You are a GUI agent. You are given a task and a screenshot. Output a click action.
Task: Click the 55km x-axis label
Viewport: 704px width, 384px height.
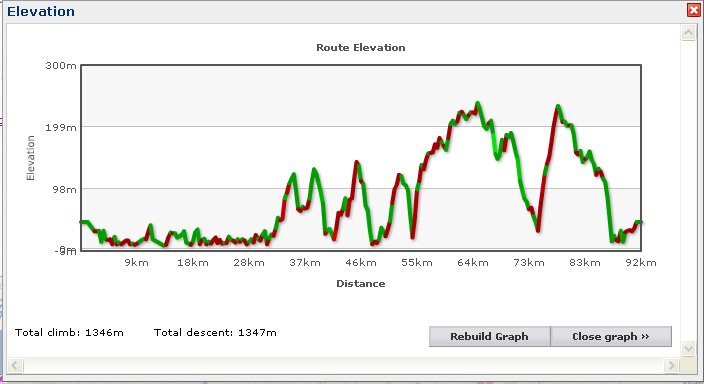pyautogui.click(x=417, y=263)
